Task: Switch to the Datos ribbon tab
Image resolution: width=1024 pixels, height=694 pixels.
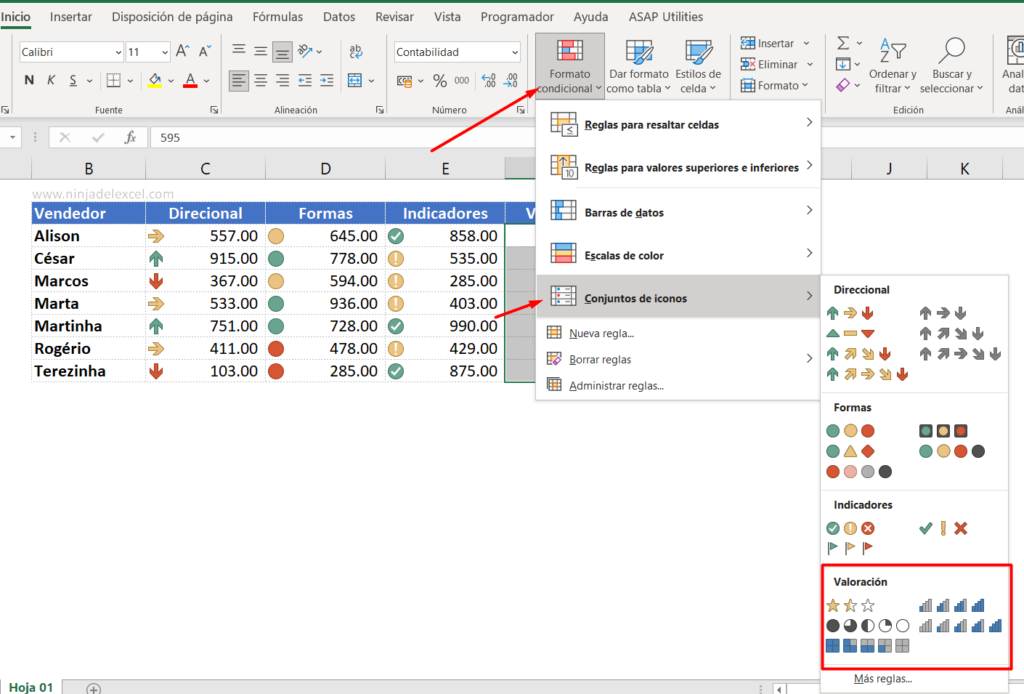Action: [x=338, y=16]
